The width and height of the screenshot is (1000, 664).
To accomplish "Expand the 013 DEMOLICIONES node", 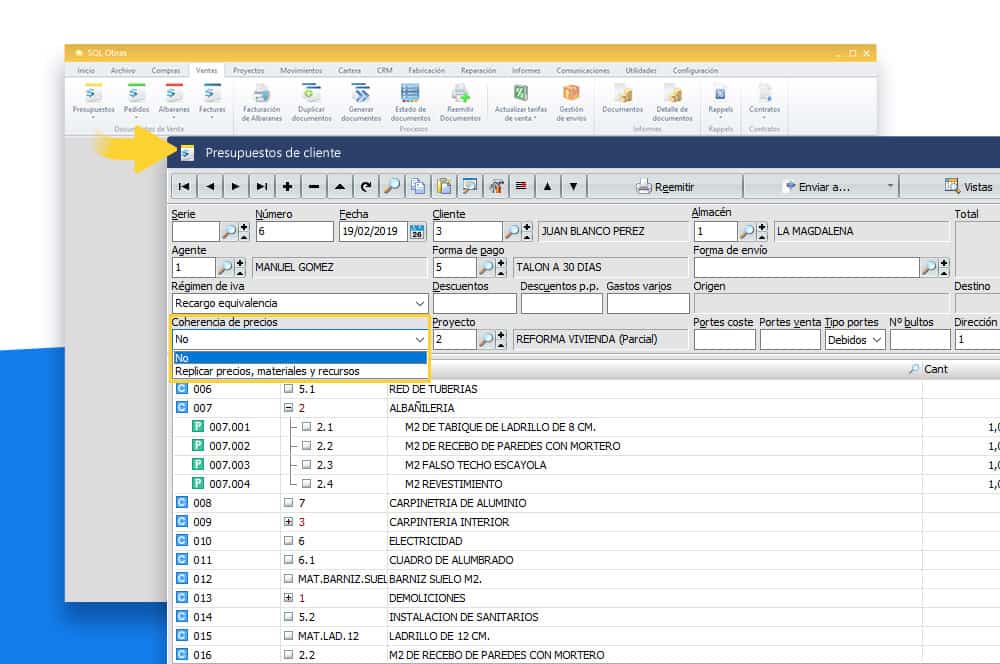I will click(x=289, y=598).
